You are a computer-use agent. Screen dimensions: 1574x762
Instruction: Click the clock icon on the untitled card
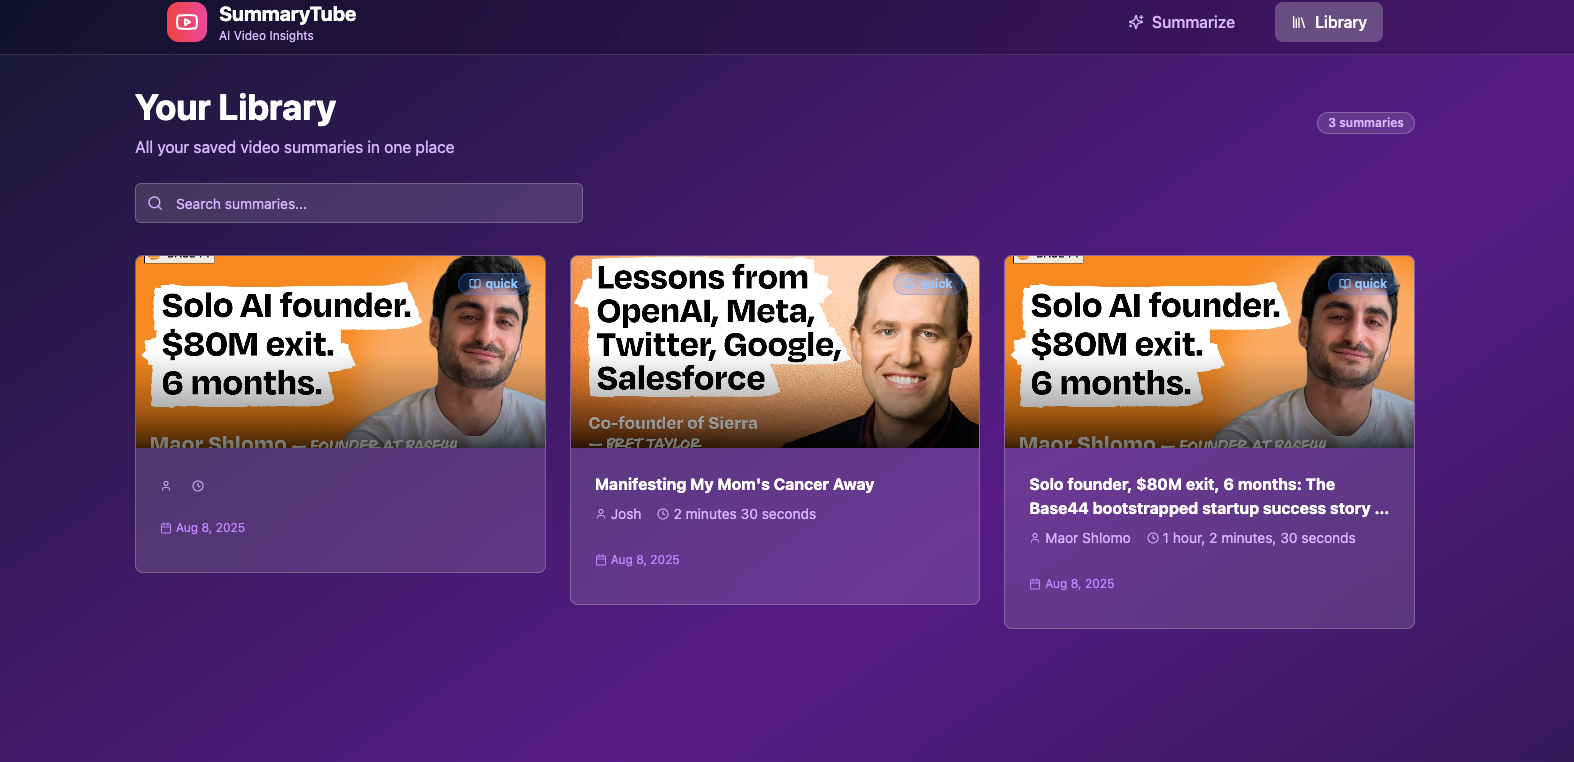tap(198, 486)
